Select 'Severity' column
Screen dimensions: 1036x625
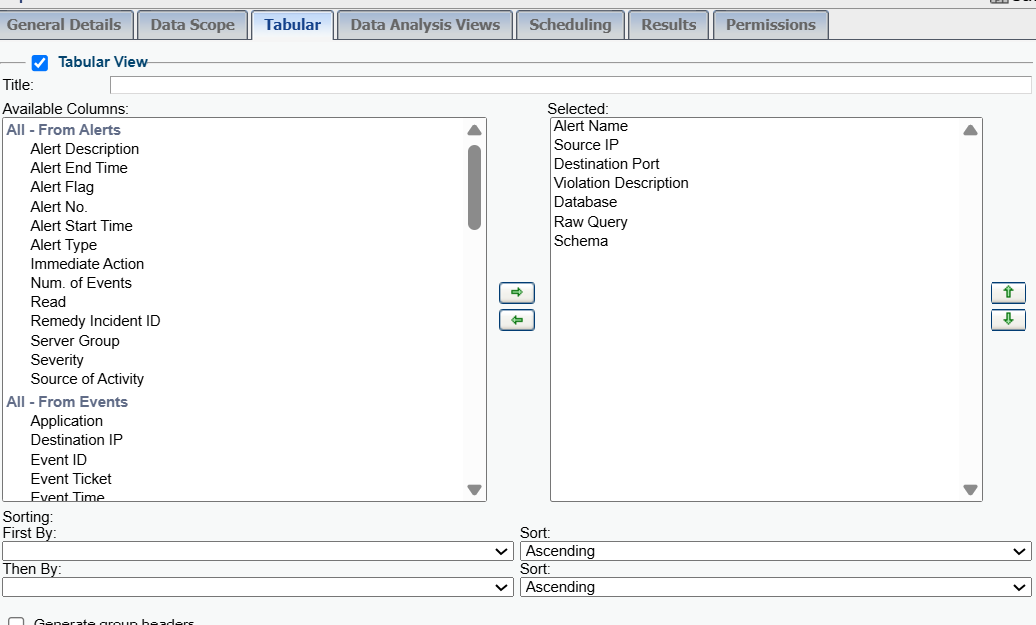point(57,361)
